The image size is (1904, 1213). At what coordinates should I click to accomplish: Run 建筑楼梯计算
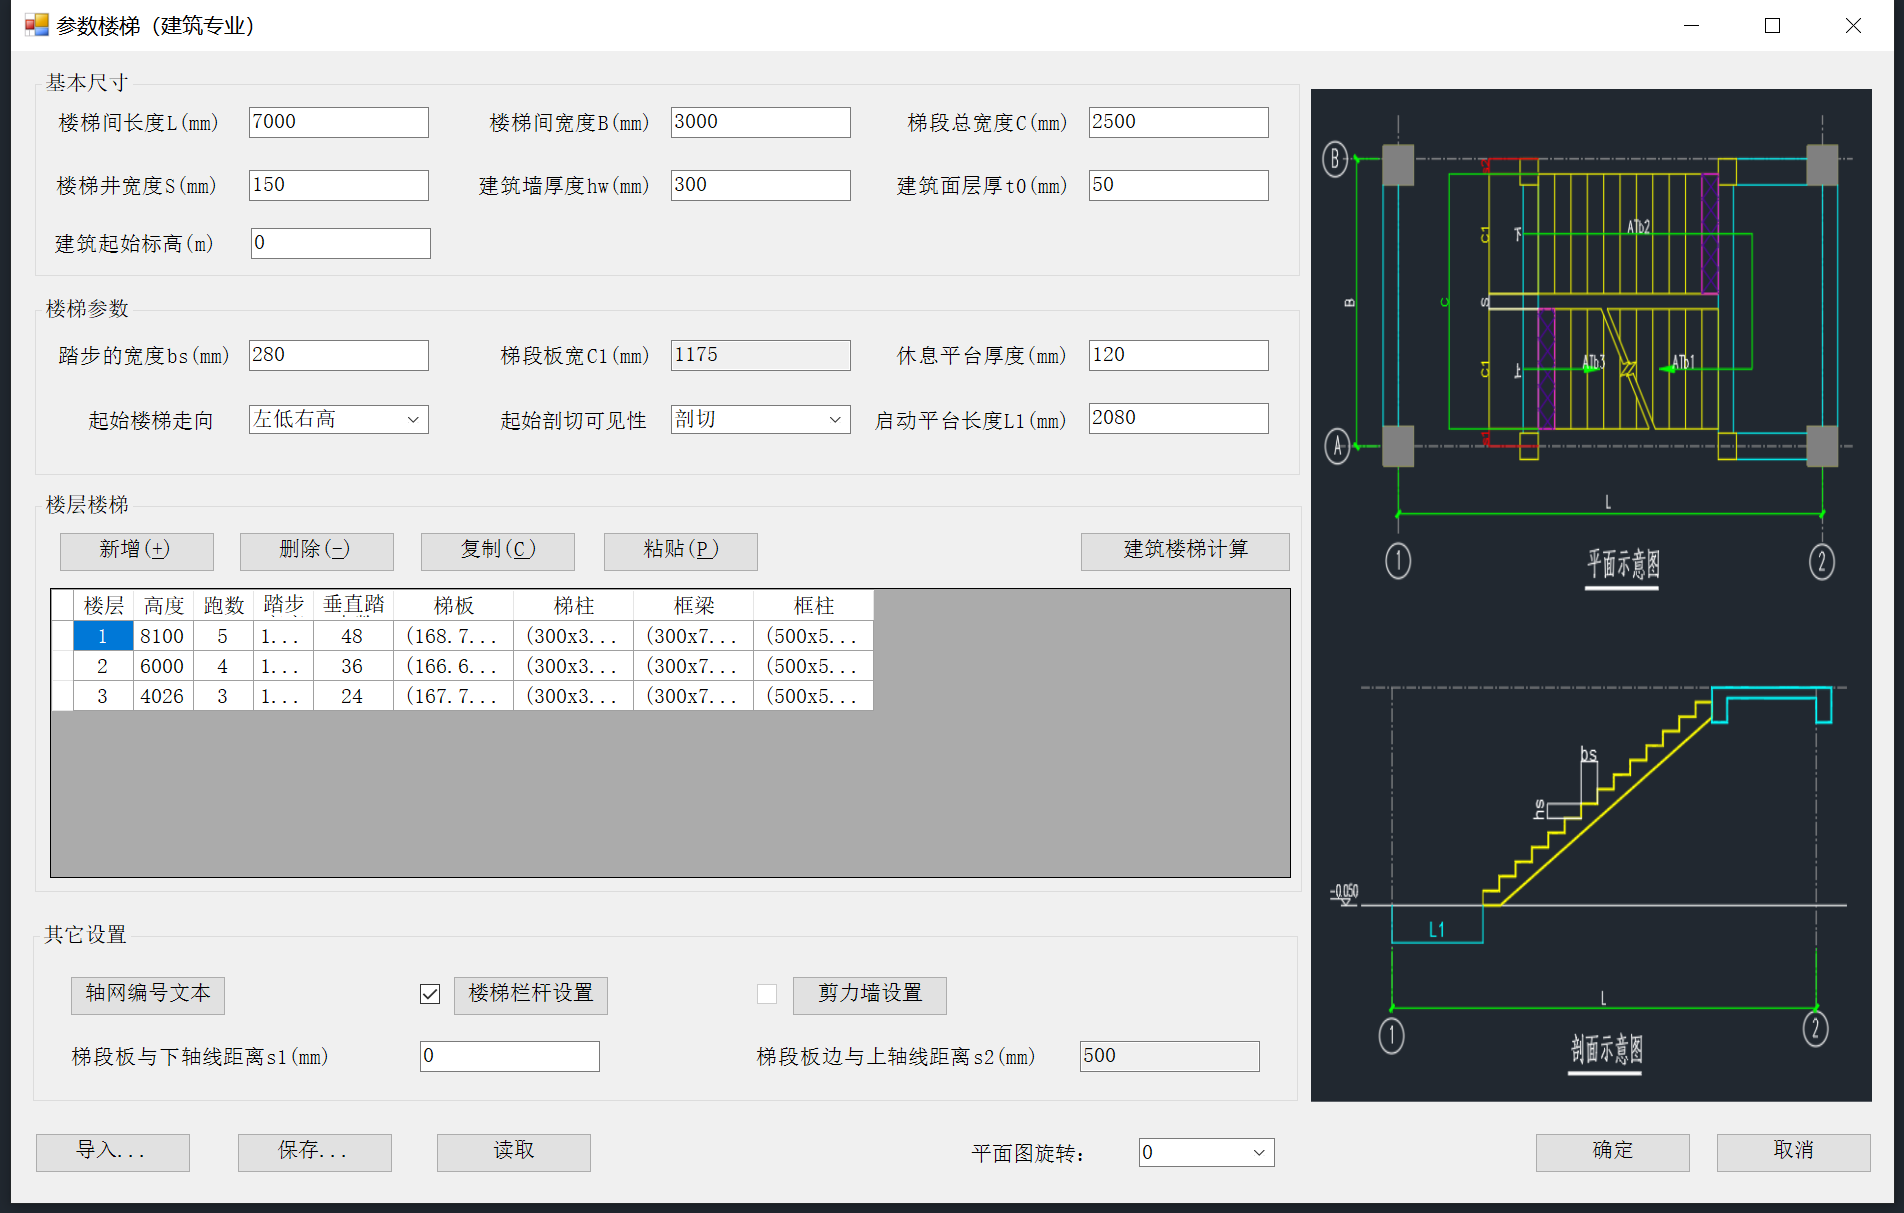click(1184, 550)
